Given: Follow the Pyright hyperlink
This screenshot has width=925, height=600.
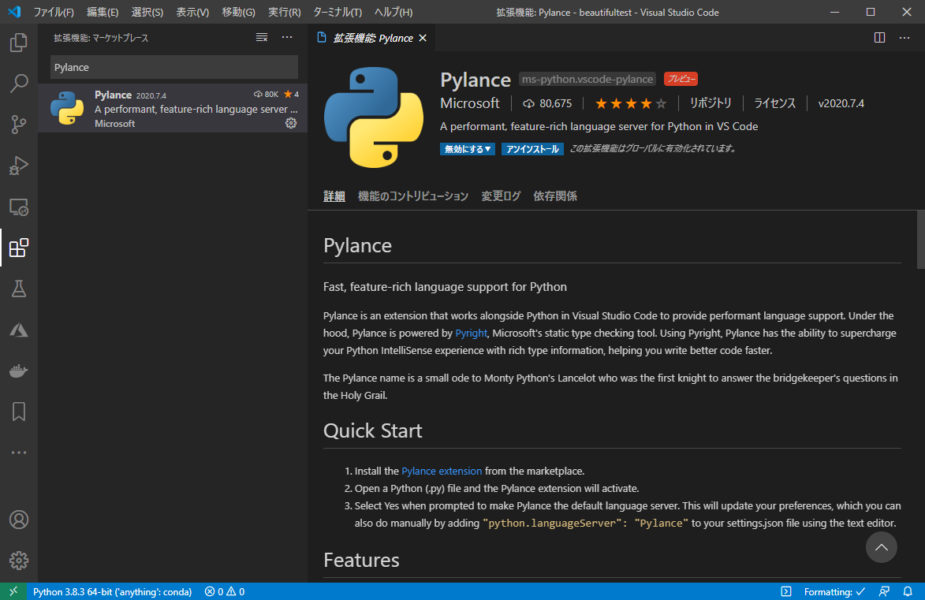Looking at the screenshot, I should coord(471,333).
